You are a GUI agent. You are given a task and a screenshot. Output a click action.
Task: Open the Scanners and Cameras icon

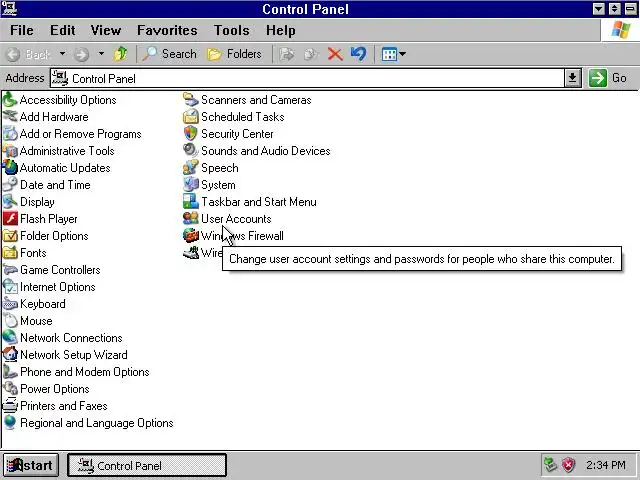coord(191,100)
